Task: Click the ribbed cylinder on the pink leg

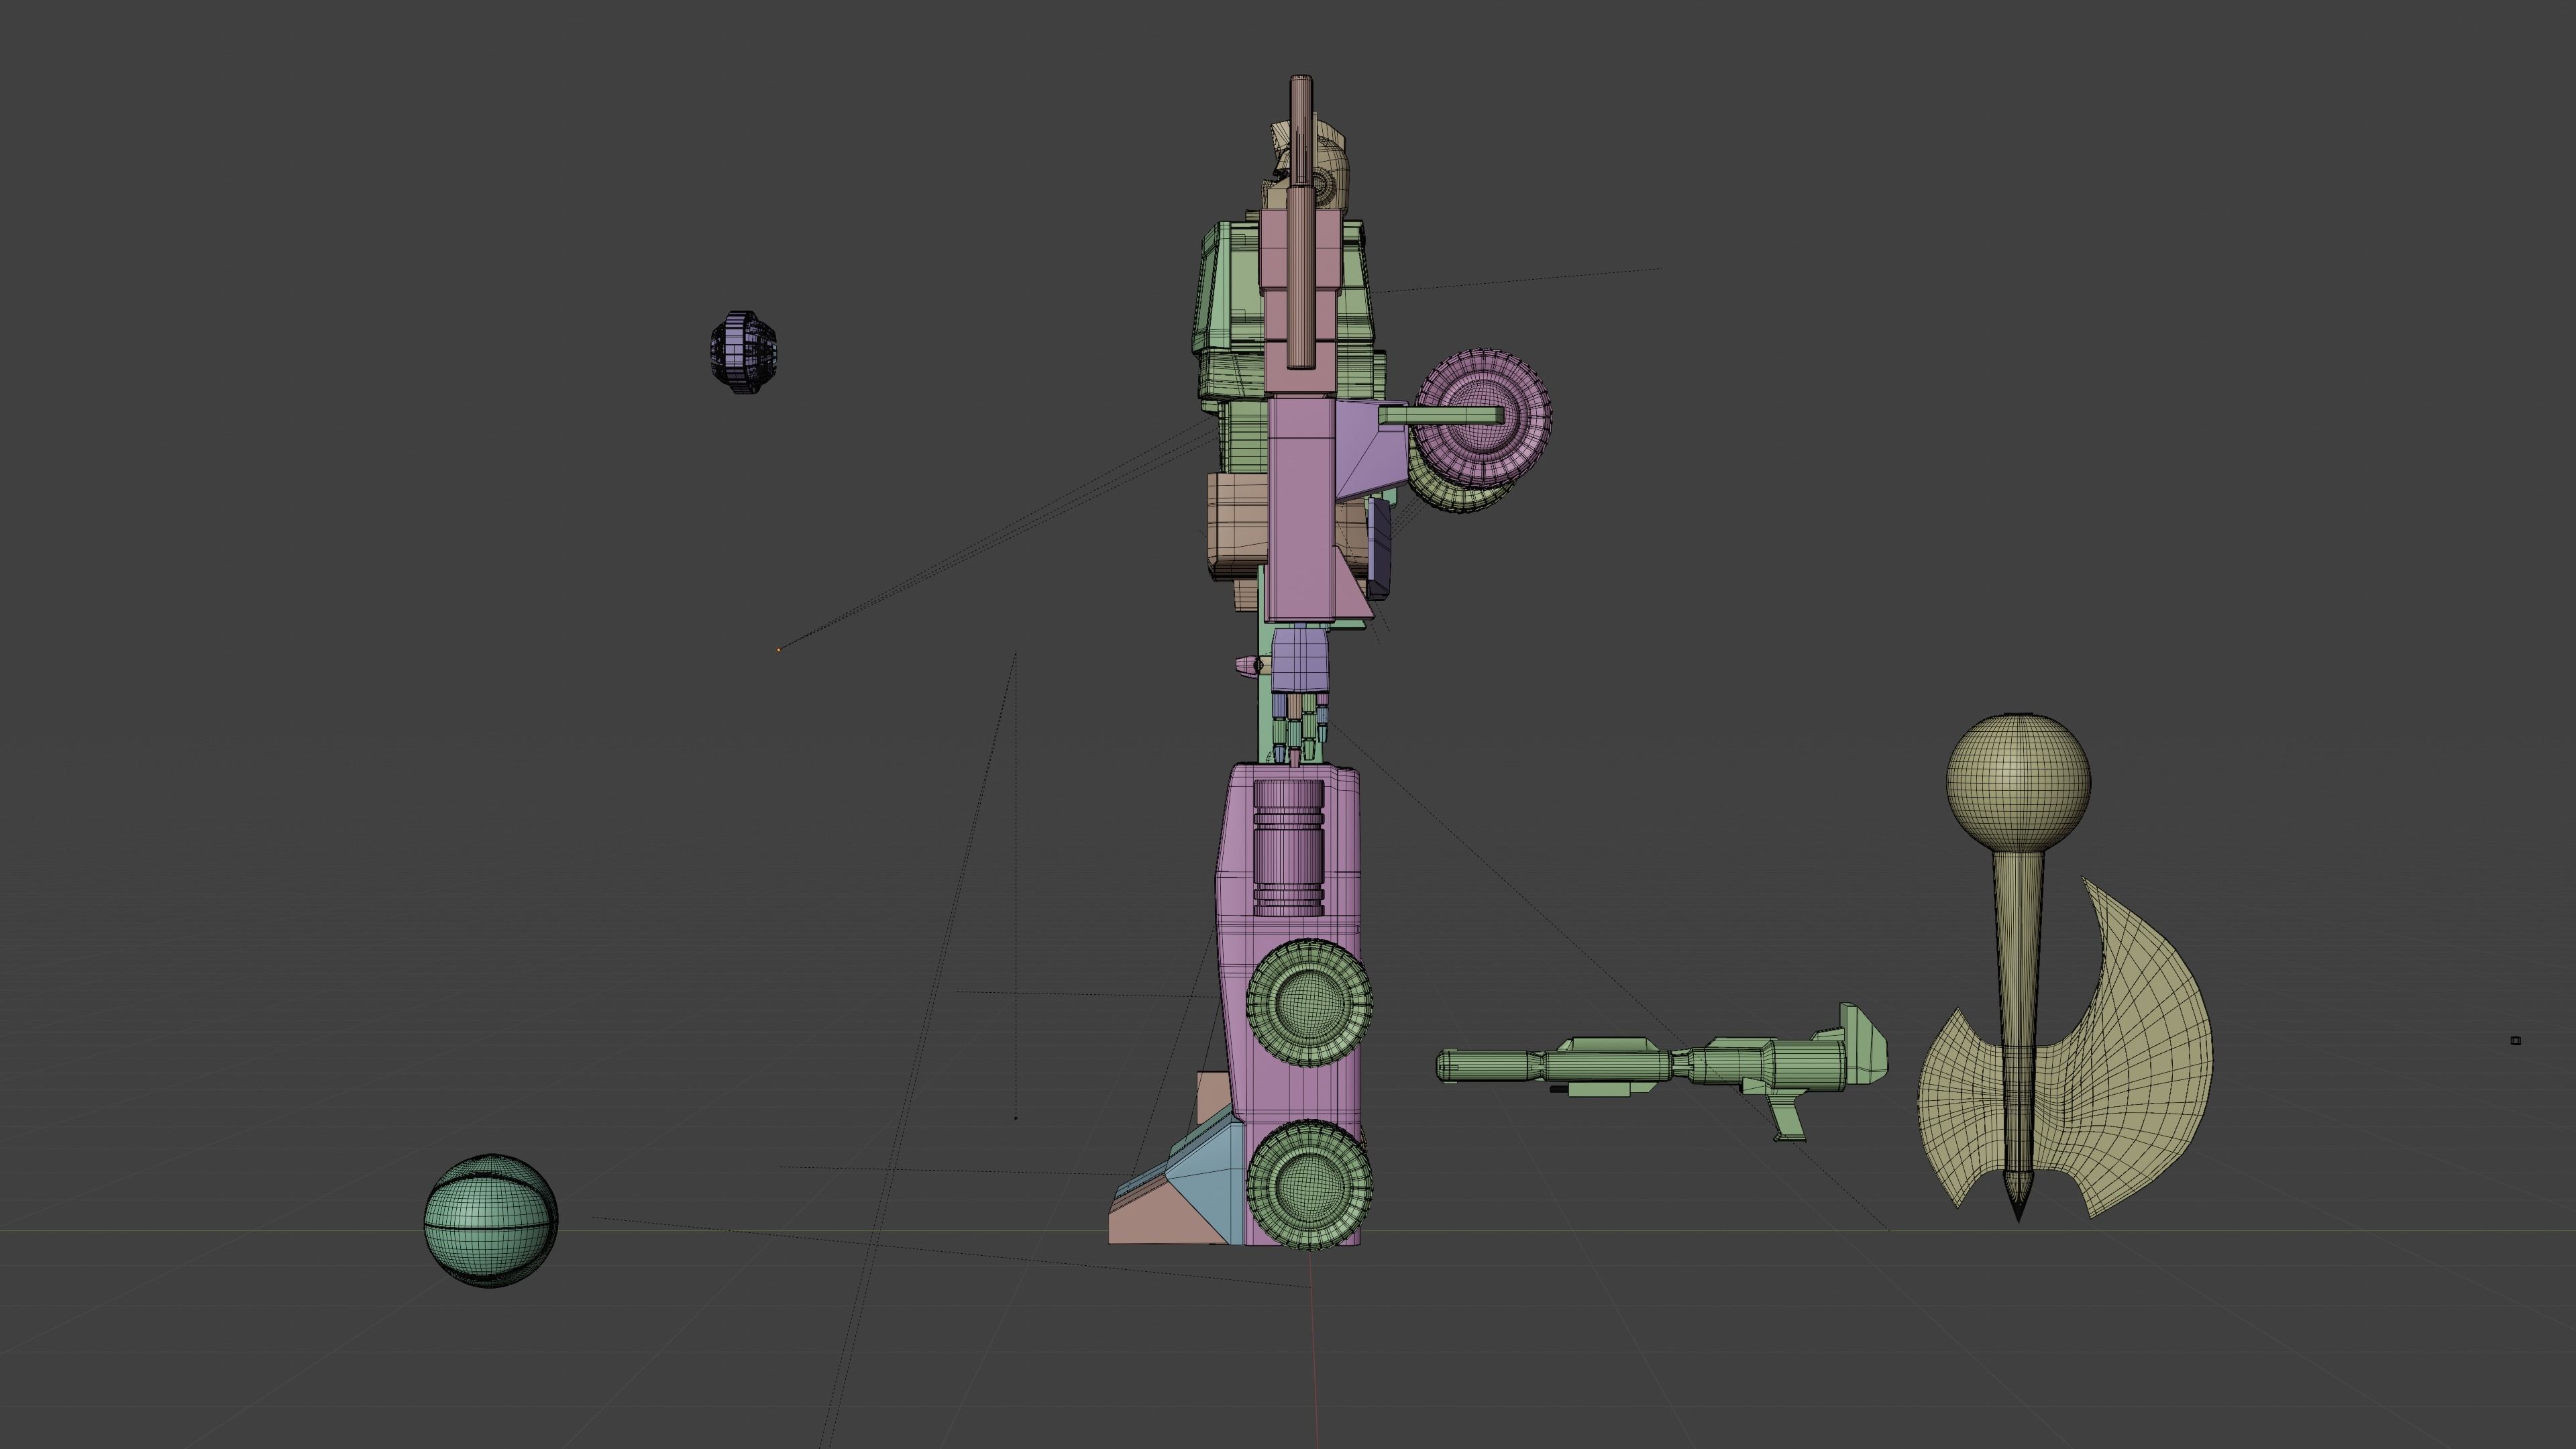Action: [1288, 848]
